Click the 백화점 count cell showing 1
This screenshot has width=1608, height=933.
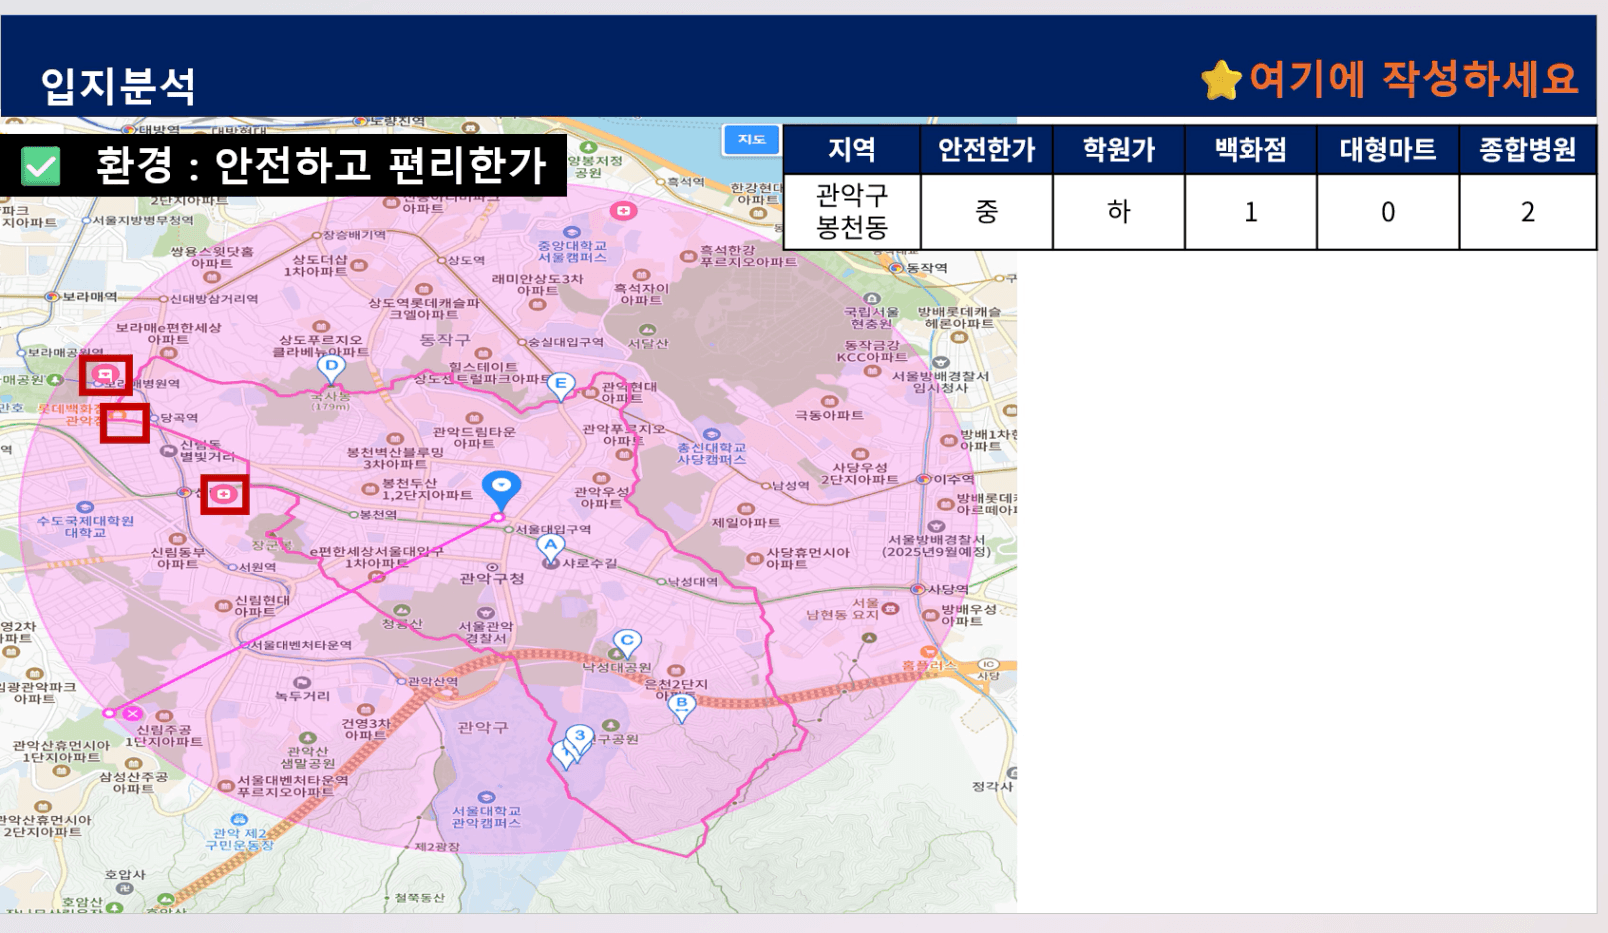pos(1251,212)
